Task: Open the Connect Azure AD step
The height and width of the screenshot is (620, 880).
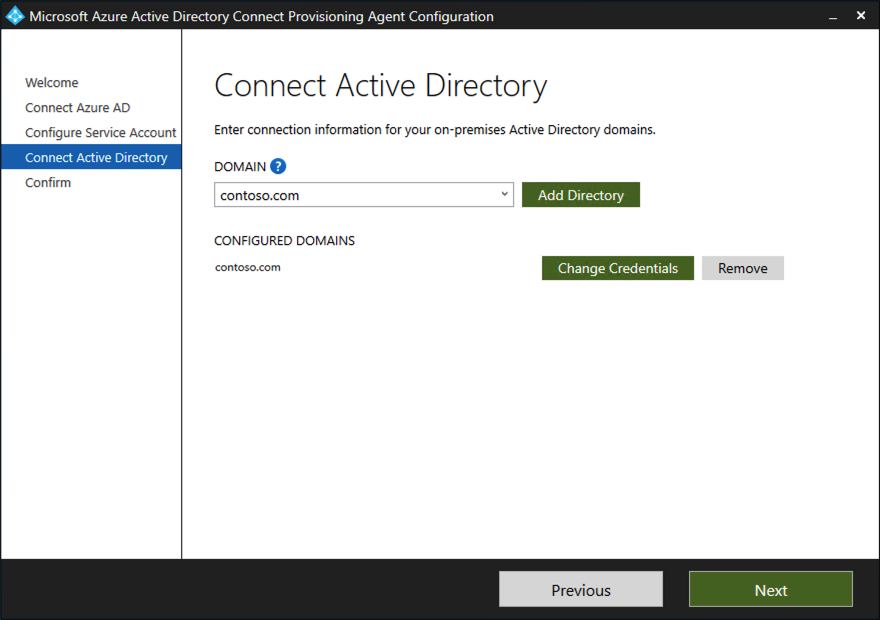Action: (77, 108)
